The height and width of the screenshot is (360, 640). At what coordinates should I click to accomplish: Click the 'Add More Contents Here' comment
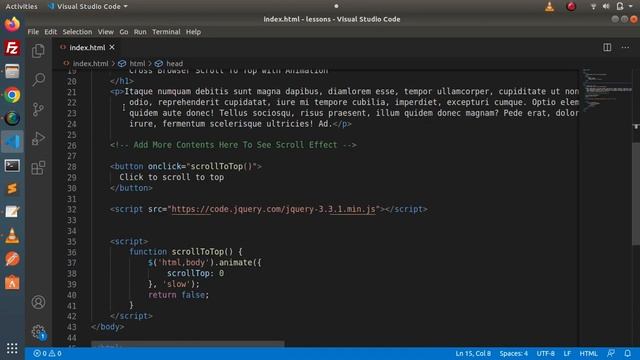tap(233, 145)
